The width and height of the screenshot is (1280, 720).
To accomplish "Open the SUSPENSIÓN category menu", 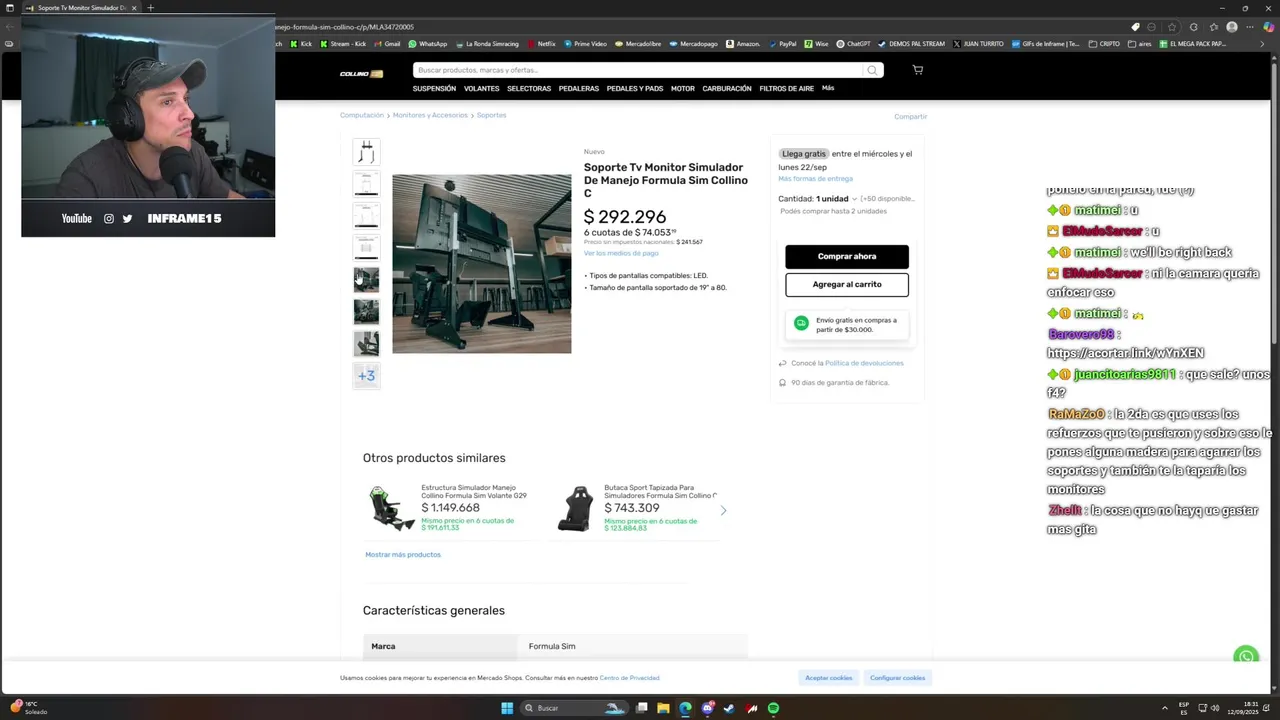I will [x=434, y=88].
